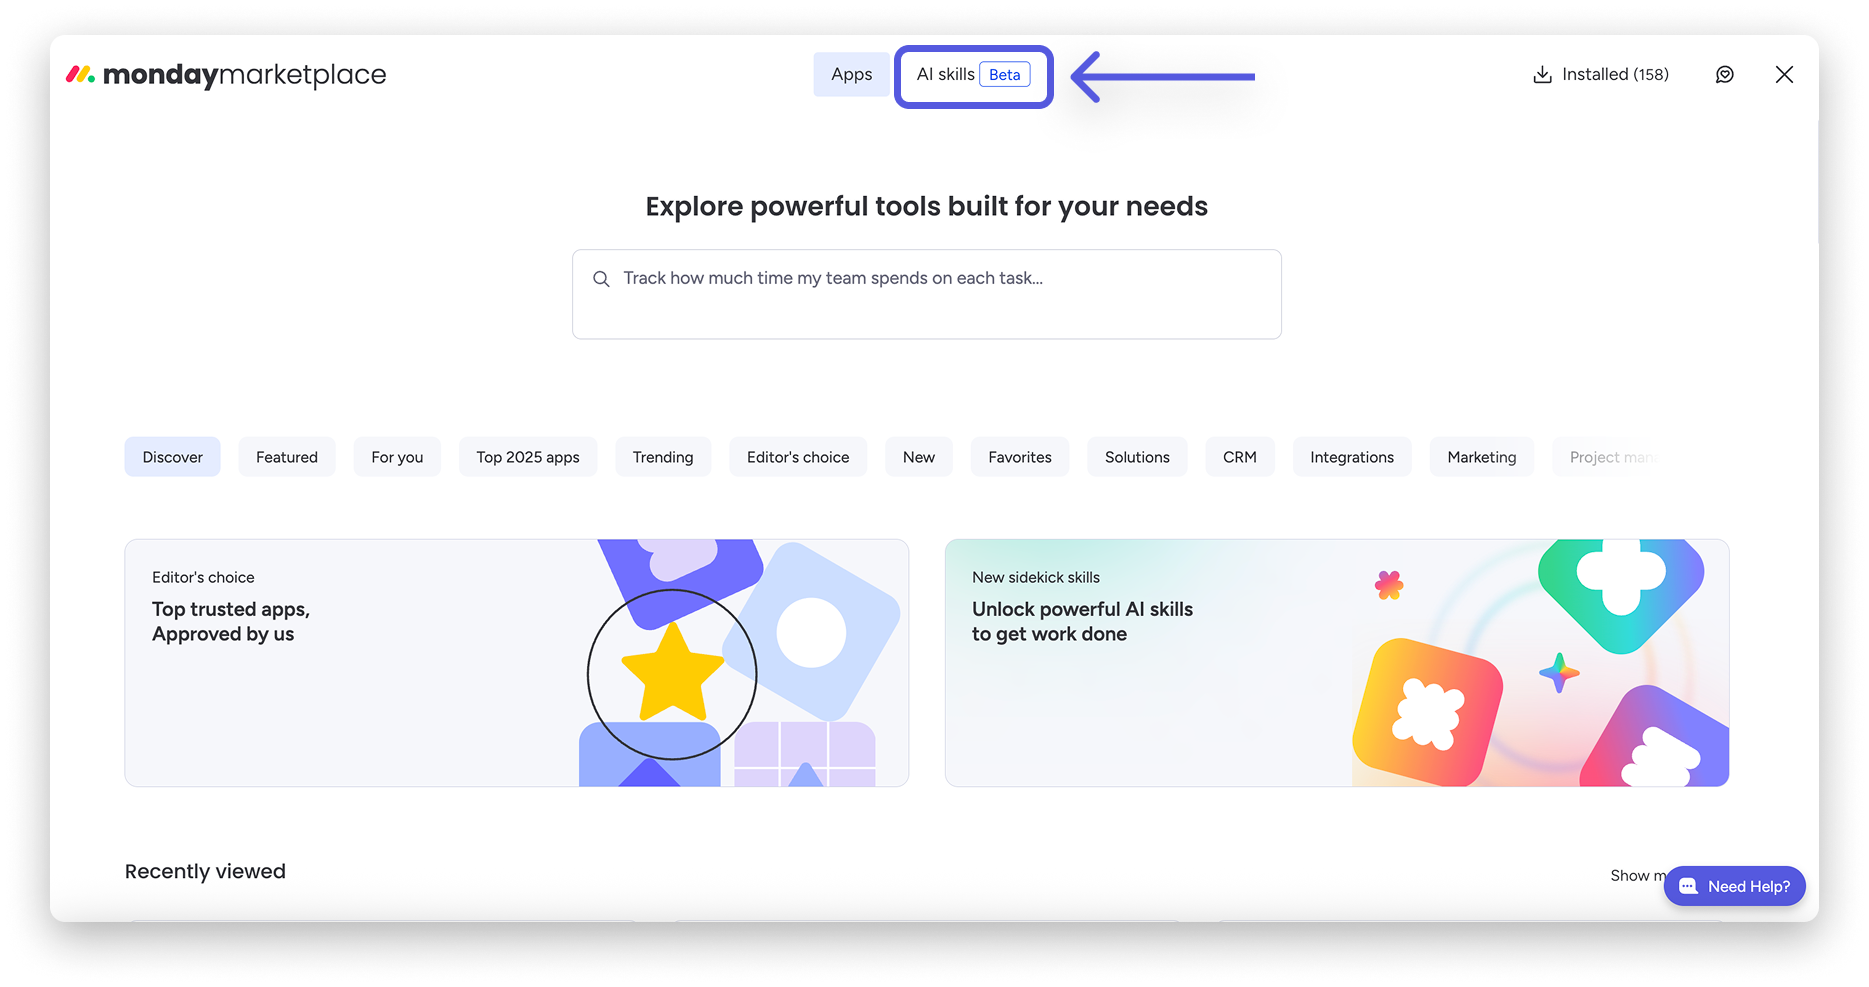Click the Explore powerful tools heading

926,206
